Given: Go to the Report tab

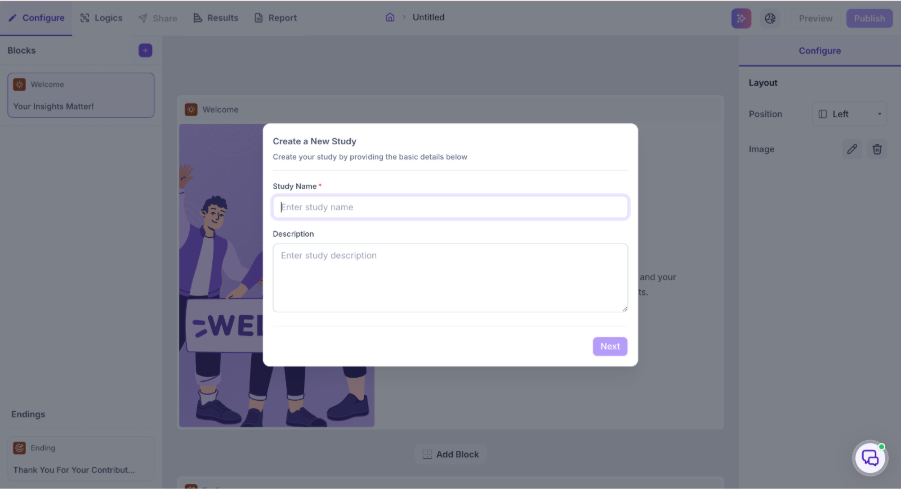Looking at the screenshot, I should [275, 18].
